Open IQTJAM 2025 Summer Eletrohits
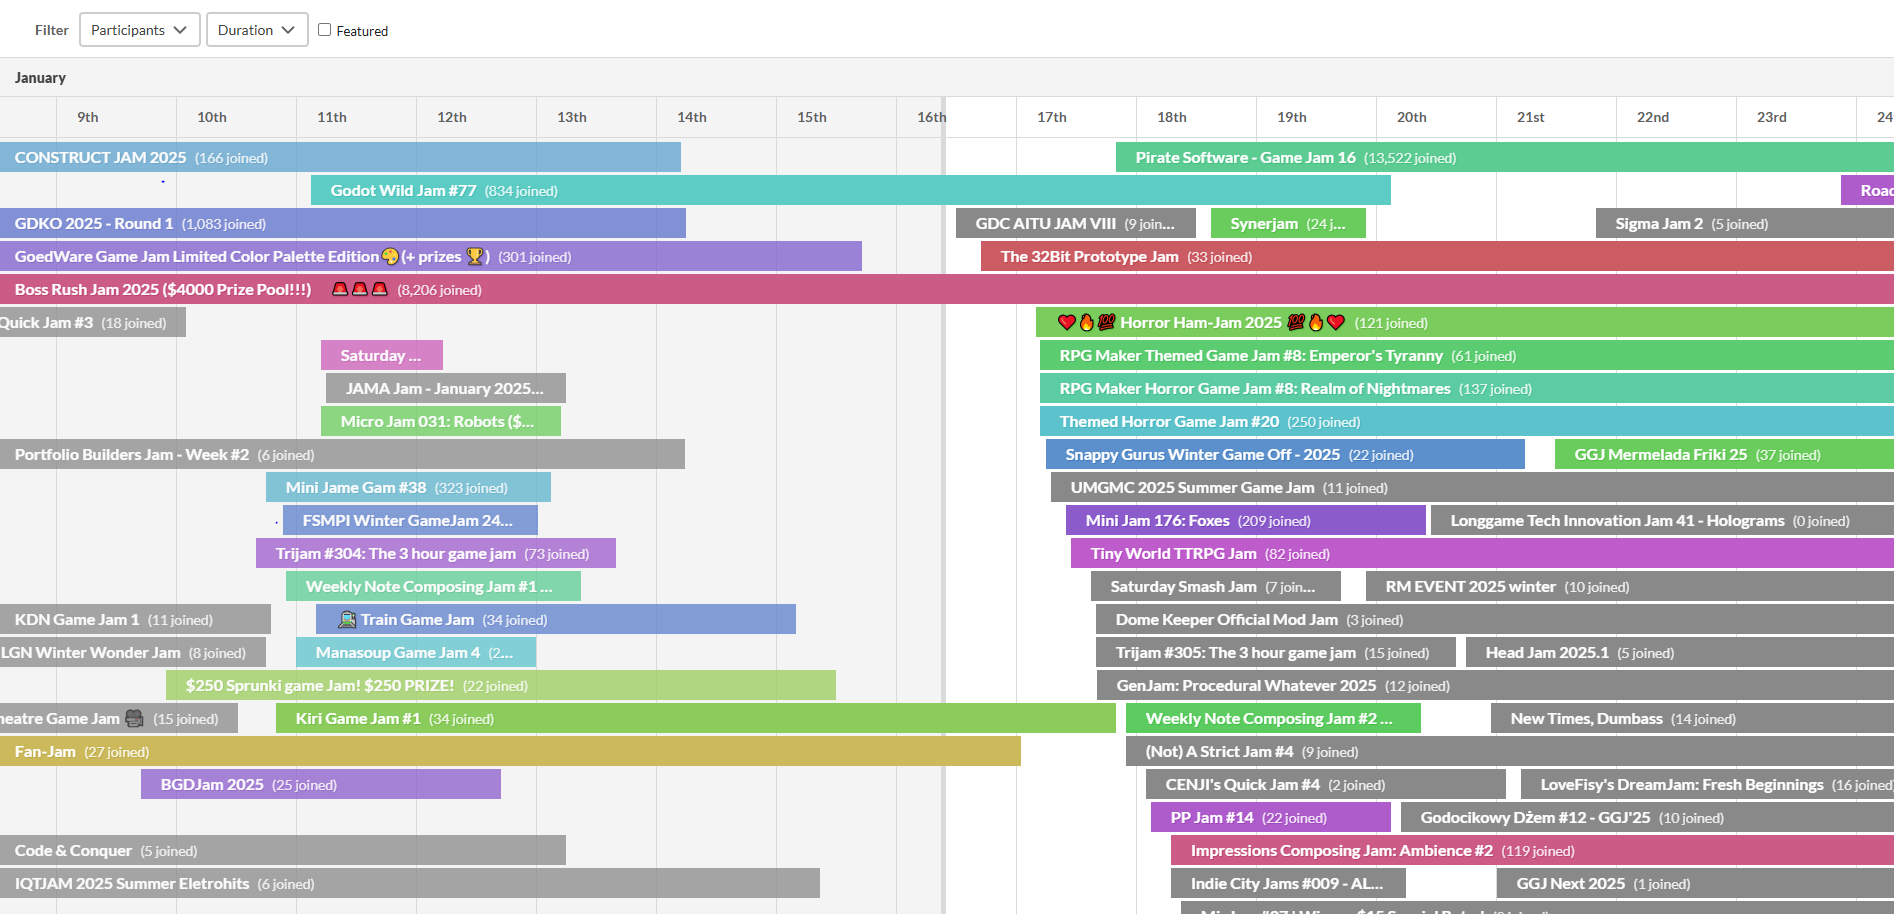Screen dimensions: 1894x914 coord(410,884)
